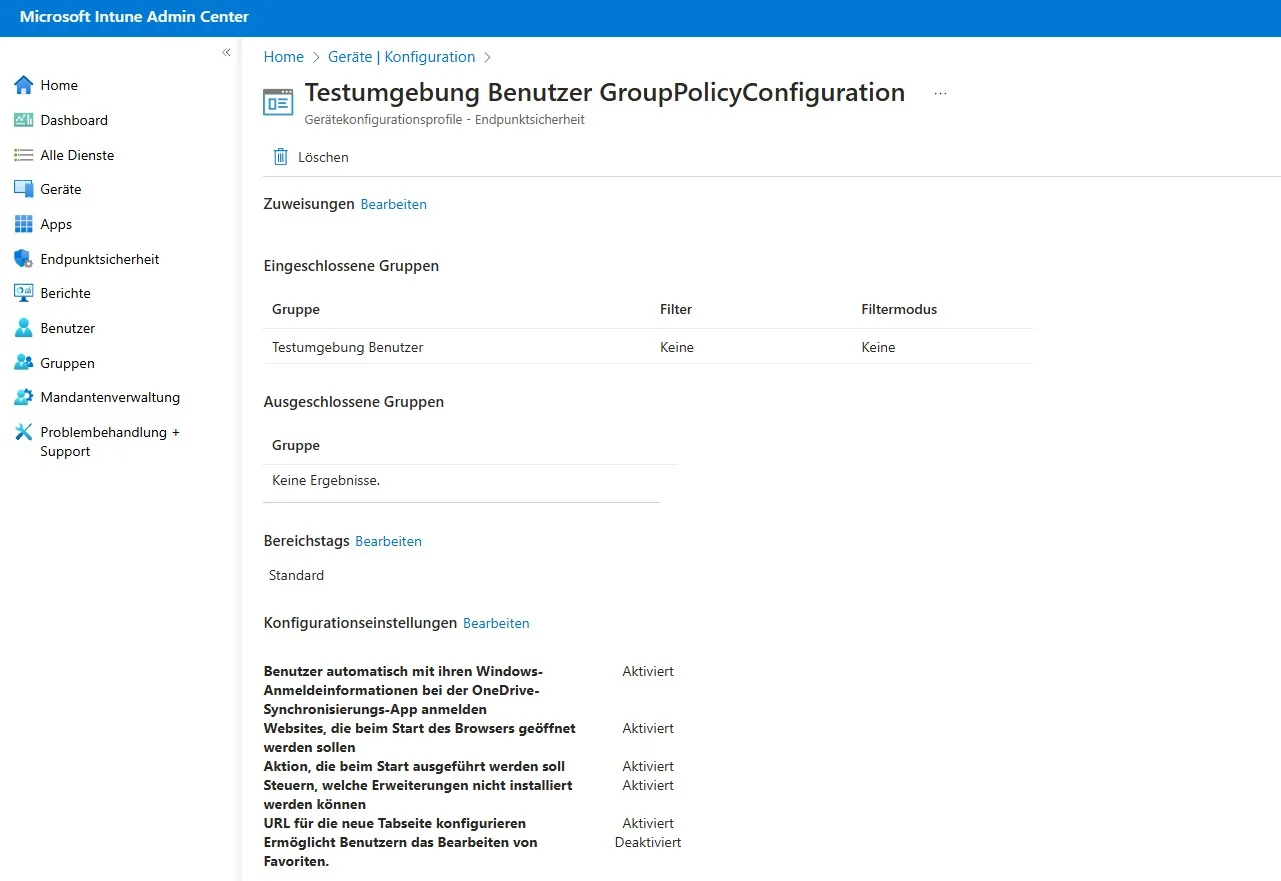1281x881 pixels.
Task: Click the Standard scope tag value
Action: [x=296, y=575]
